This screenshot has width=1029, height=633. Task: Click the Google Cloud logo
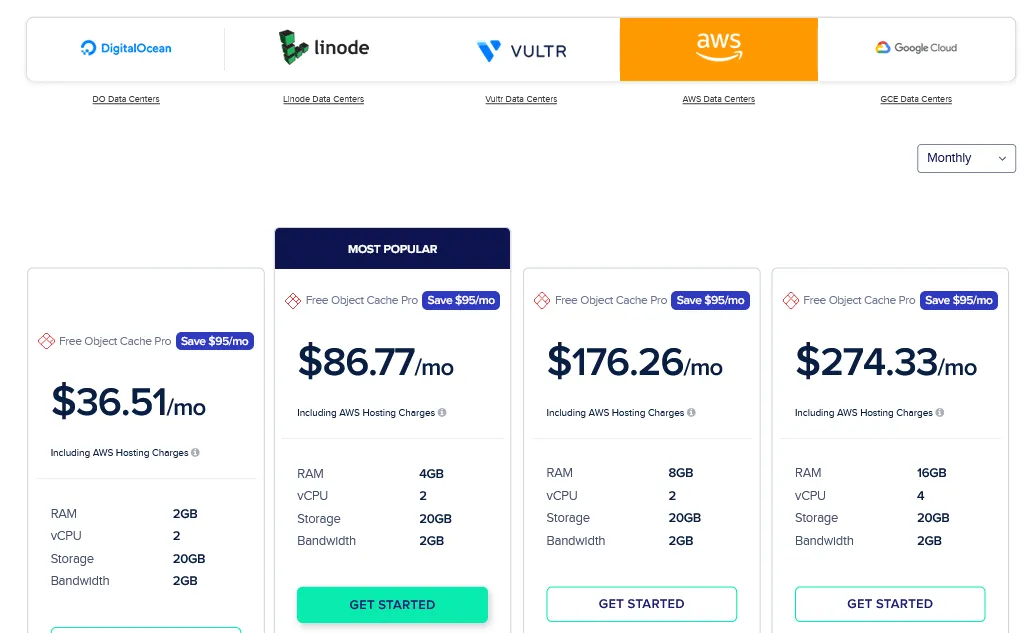pyautogui.click(x=915, y=47)
